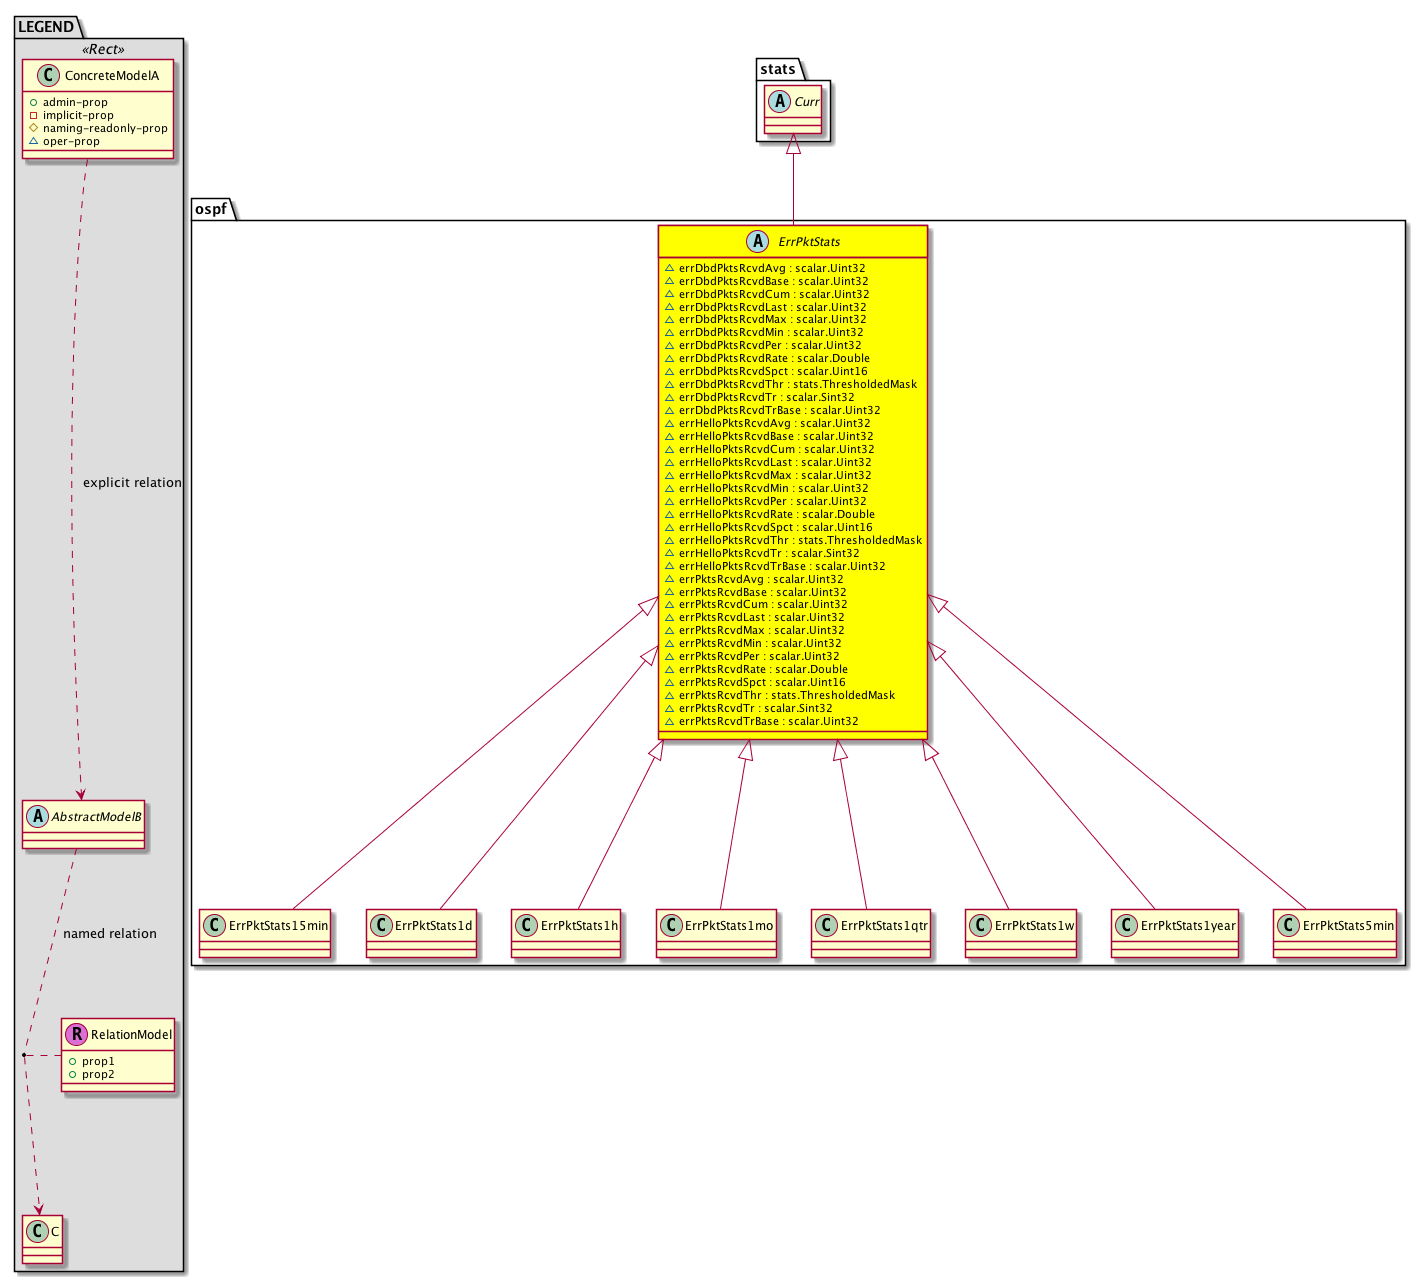Click the ErrPktStats1qtr class label

point(884,926)
